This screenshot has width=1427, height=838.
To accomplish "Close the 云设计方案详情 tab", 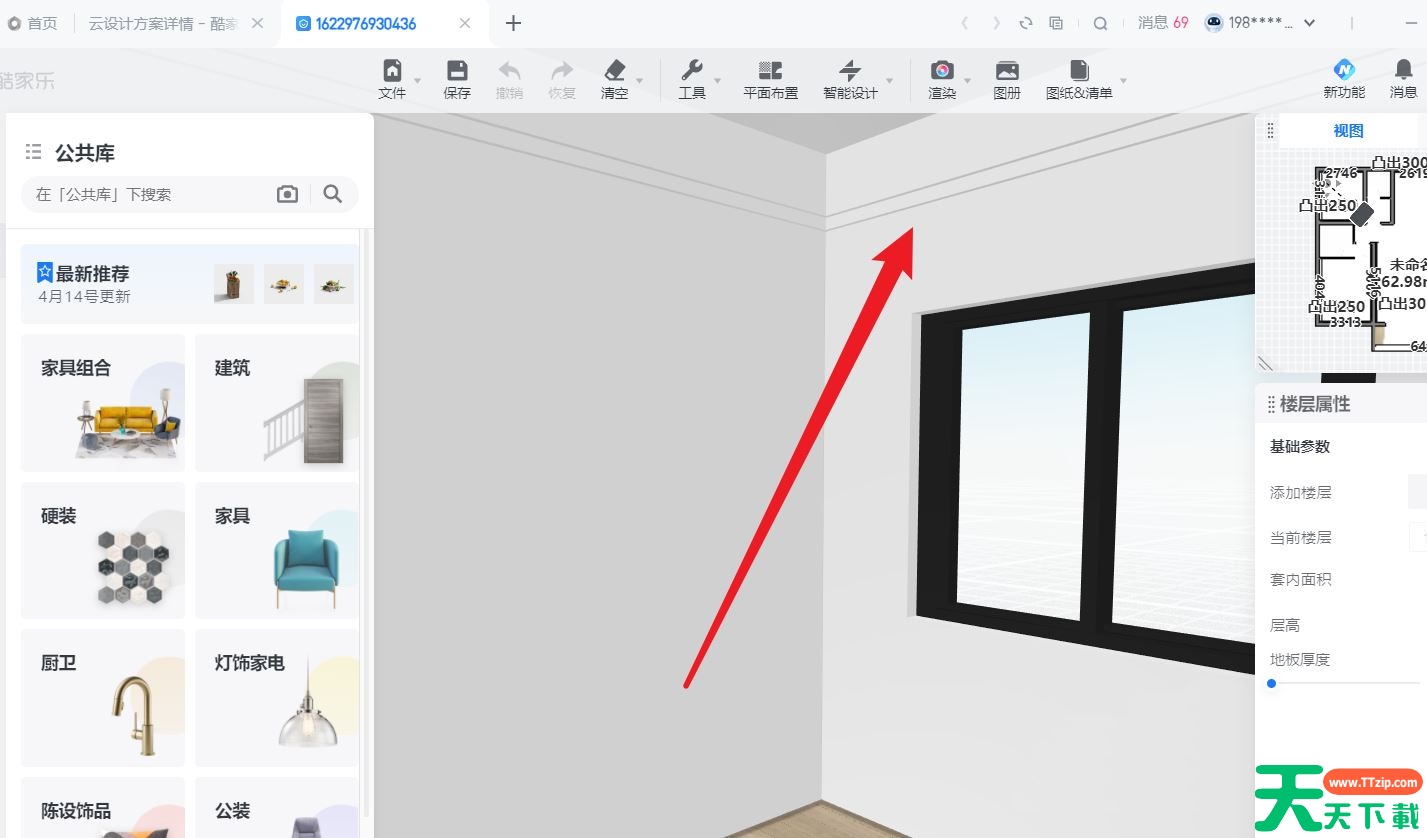I will (257, 23).
